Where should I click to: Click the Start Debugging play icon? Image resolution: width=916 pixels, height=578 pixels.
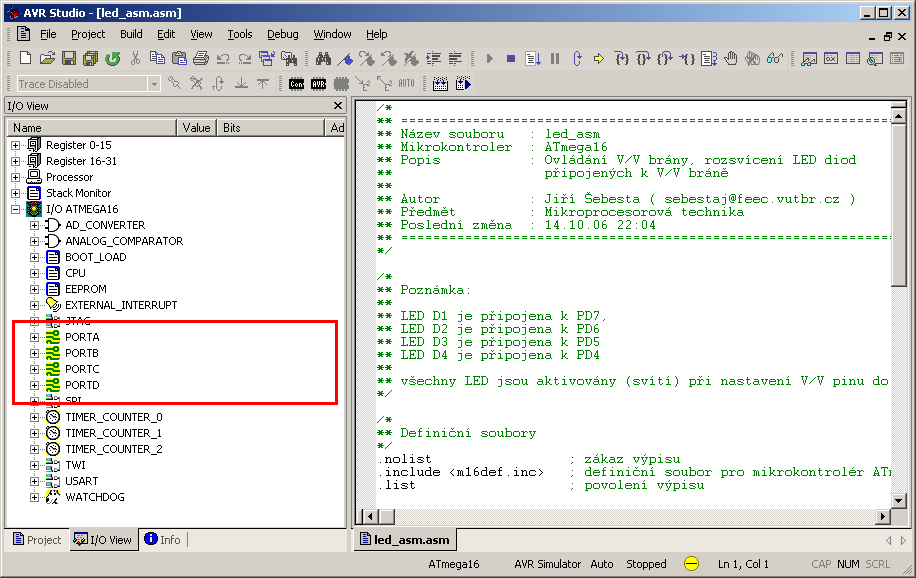click(490, 58)
